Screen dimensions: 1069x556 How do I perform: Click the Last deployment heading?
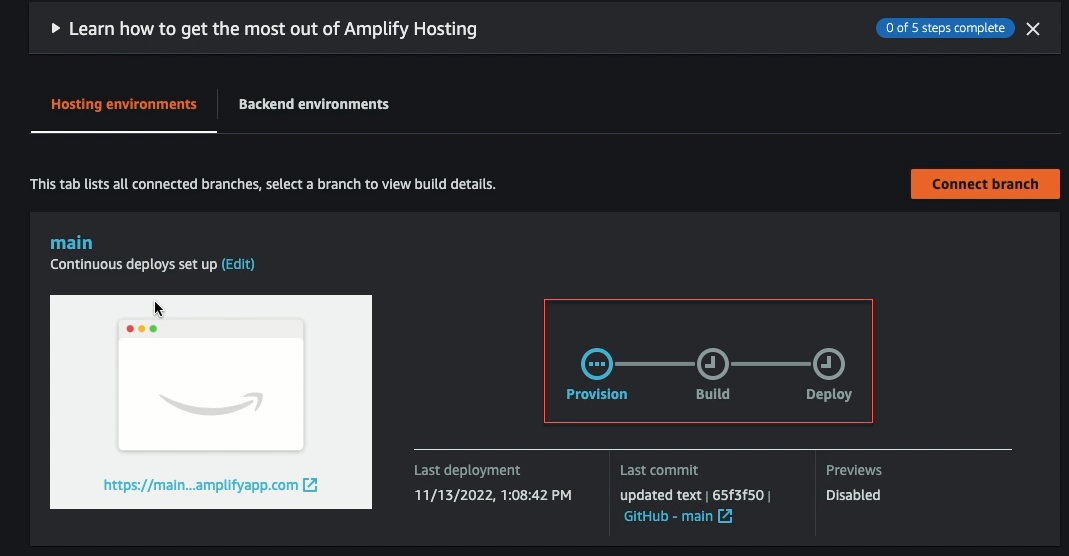[467, 470]
